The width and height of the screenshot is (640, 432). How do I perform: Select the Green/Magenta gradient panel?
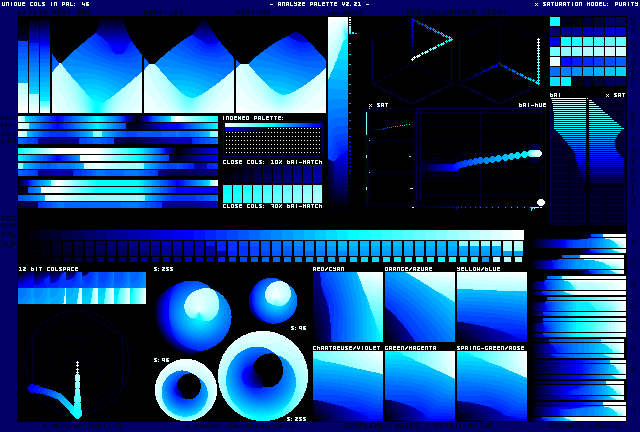[419, 385]
